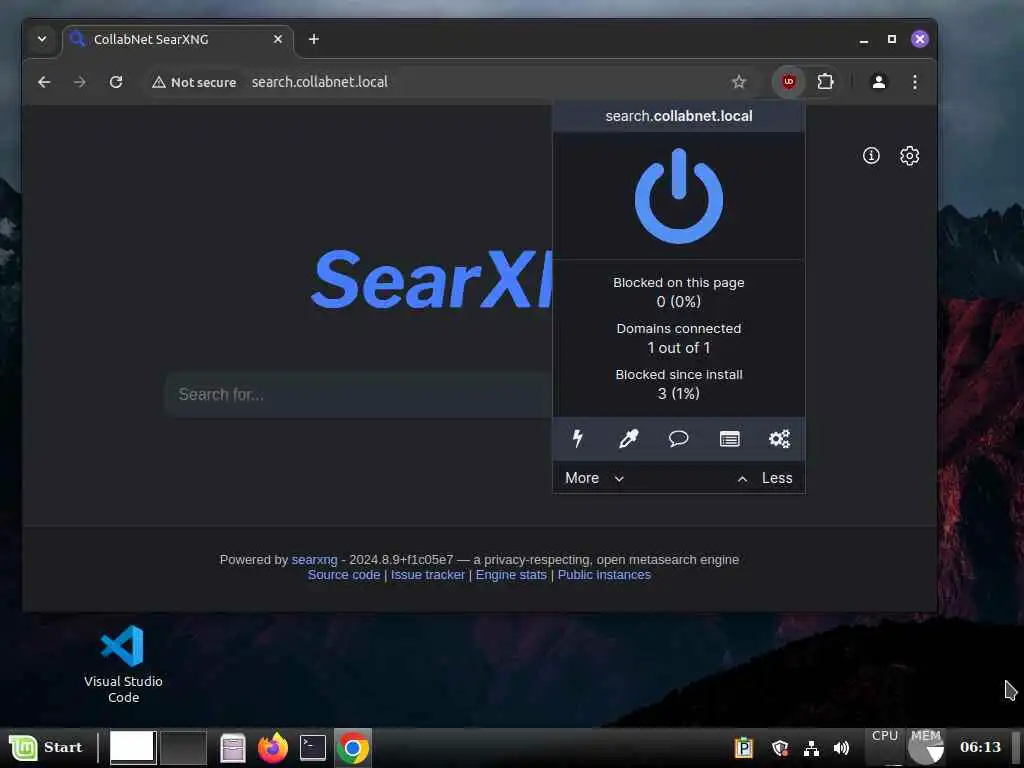Image resolution: width=1024 pixels, height=768 pixels.
Task: Click Domains connected 1 out of 1
Action: coord(679,338)
